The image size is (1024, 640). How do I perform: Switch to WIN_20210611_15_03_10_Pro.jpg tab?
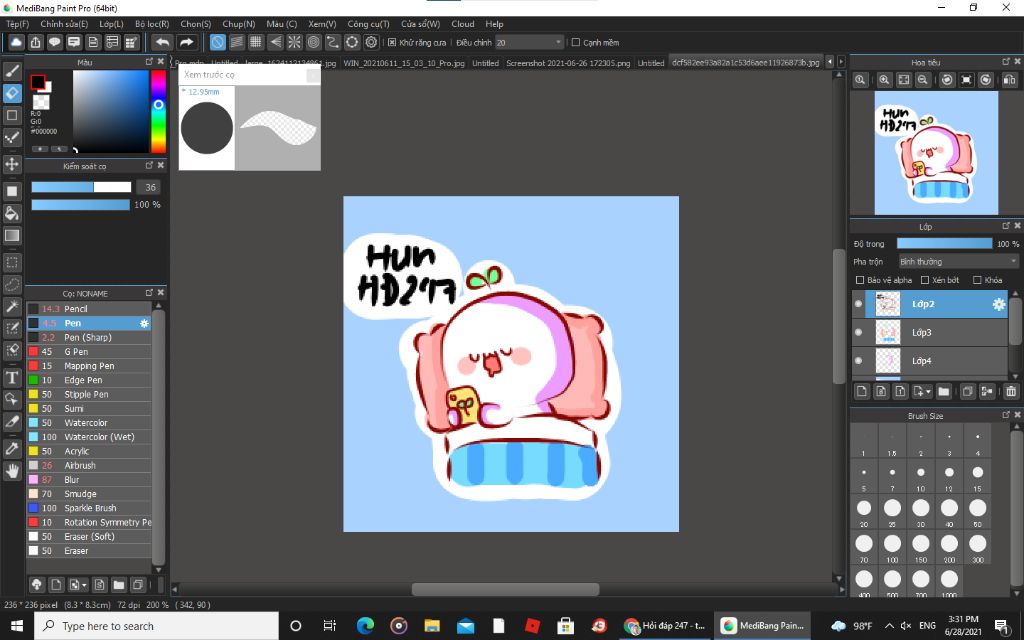(404, 63)
